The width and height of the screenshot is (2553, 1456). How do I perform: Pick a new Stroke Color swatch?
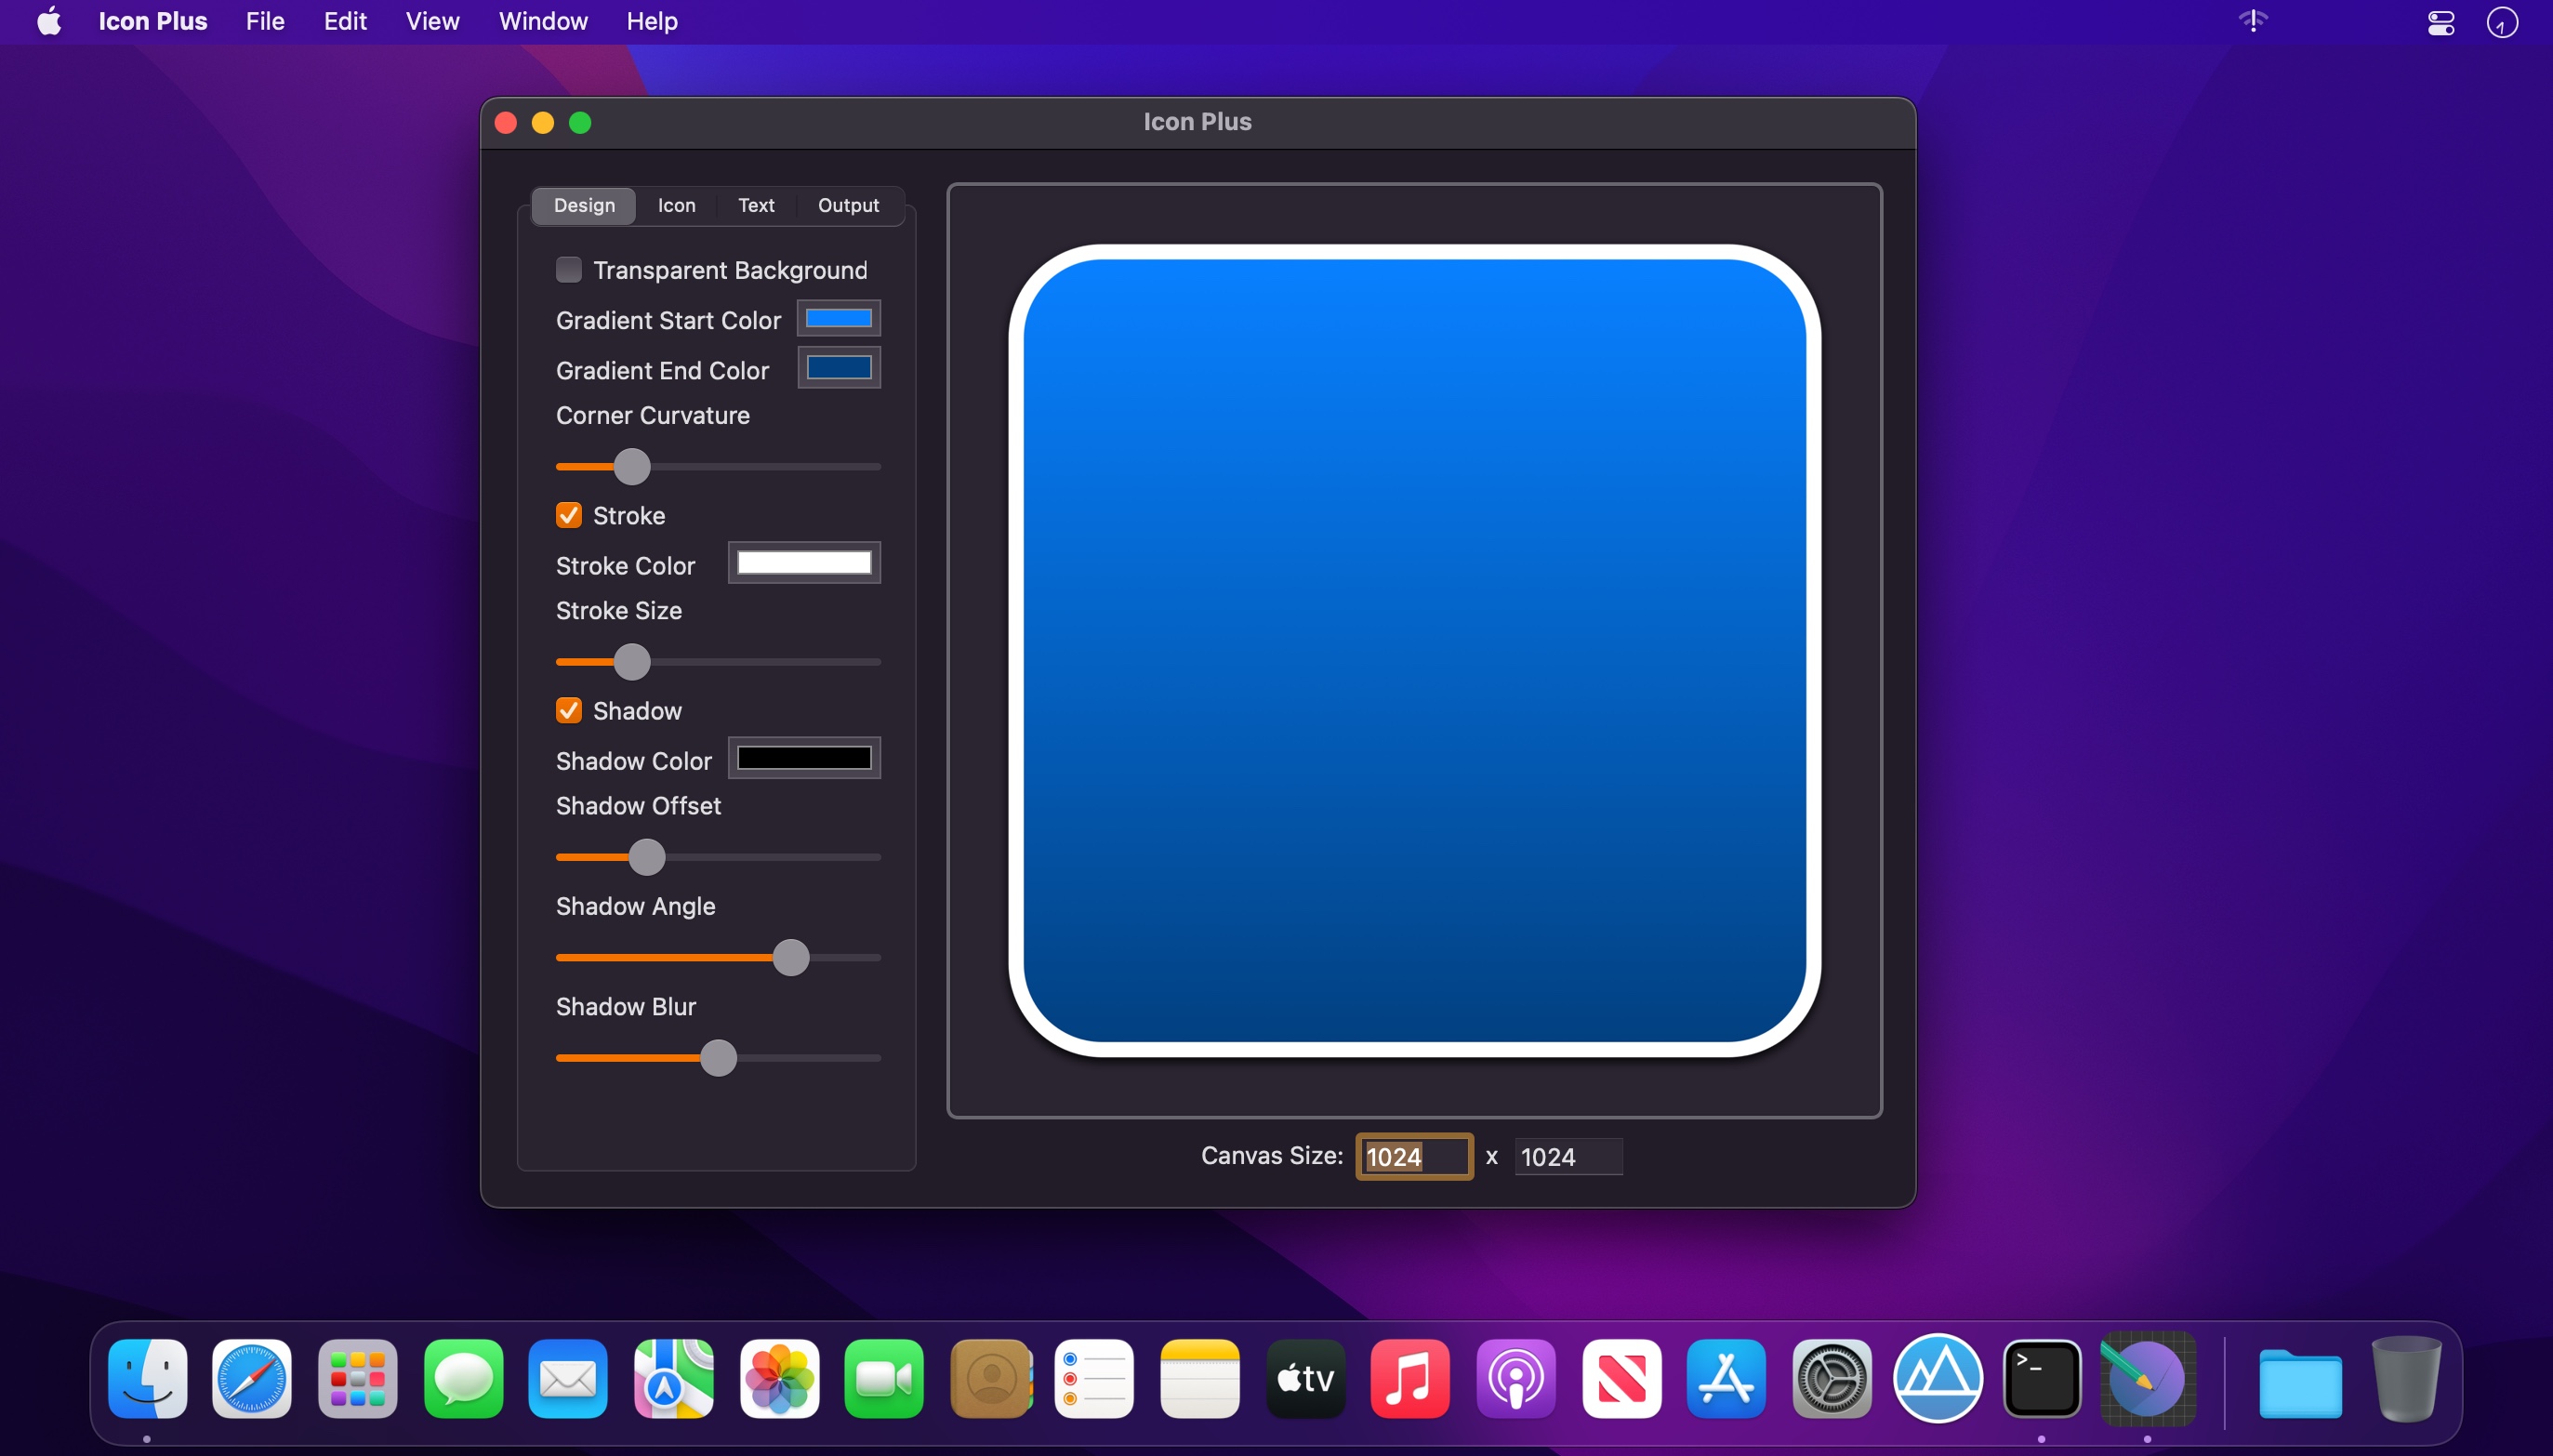tap(804, 563)
